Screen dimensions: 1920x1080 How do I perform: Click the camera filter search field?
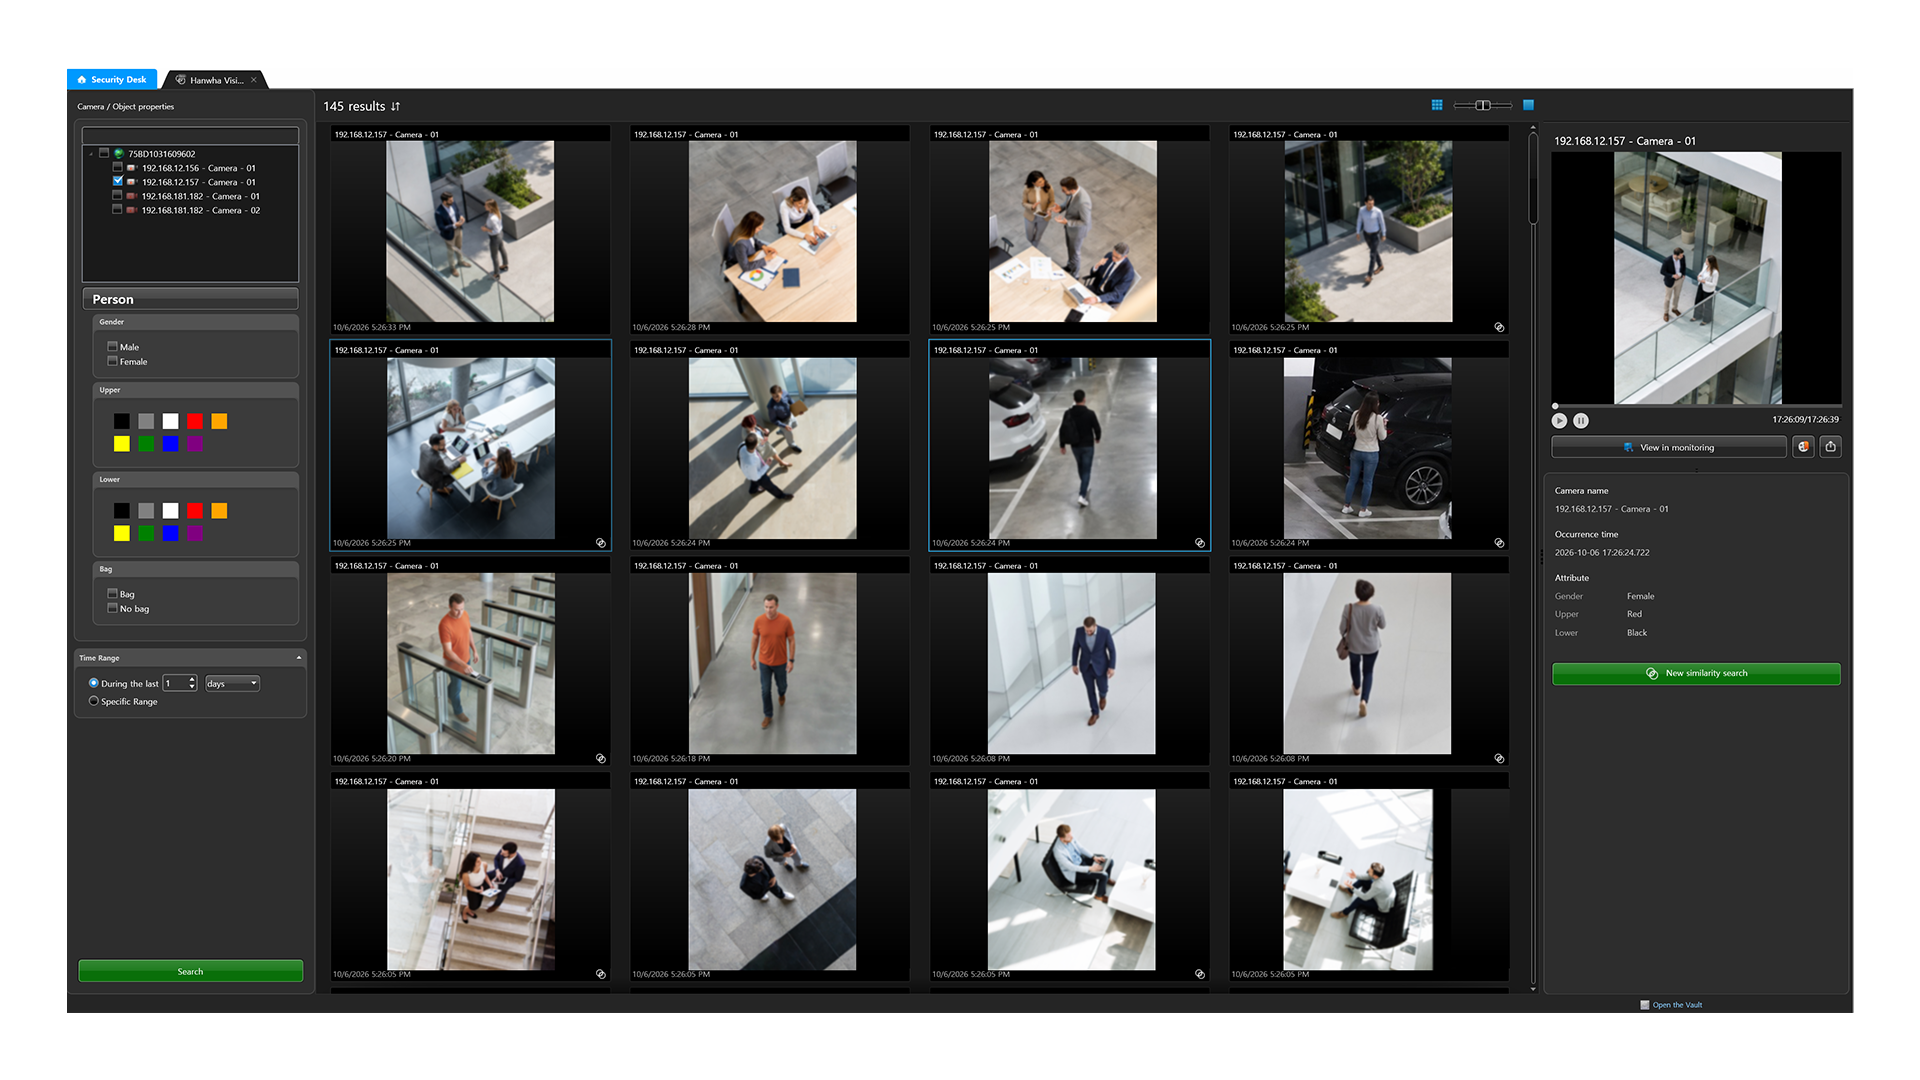point(190,135)
